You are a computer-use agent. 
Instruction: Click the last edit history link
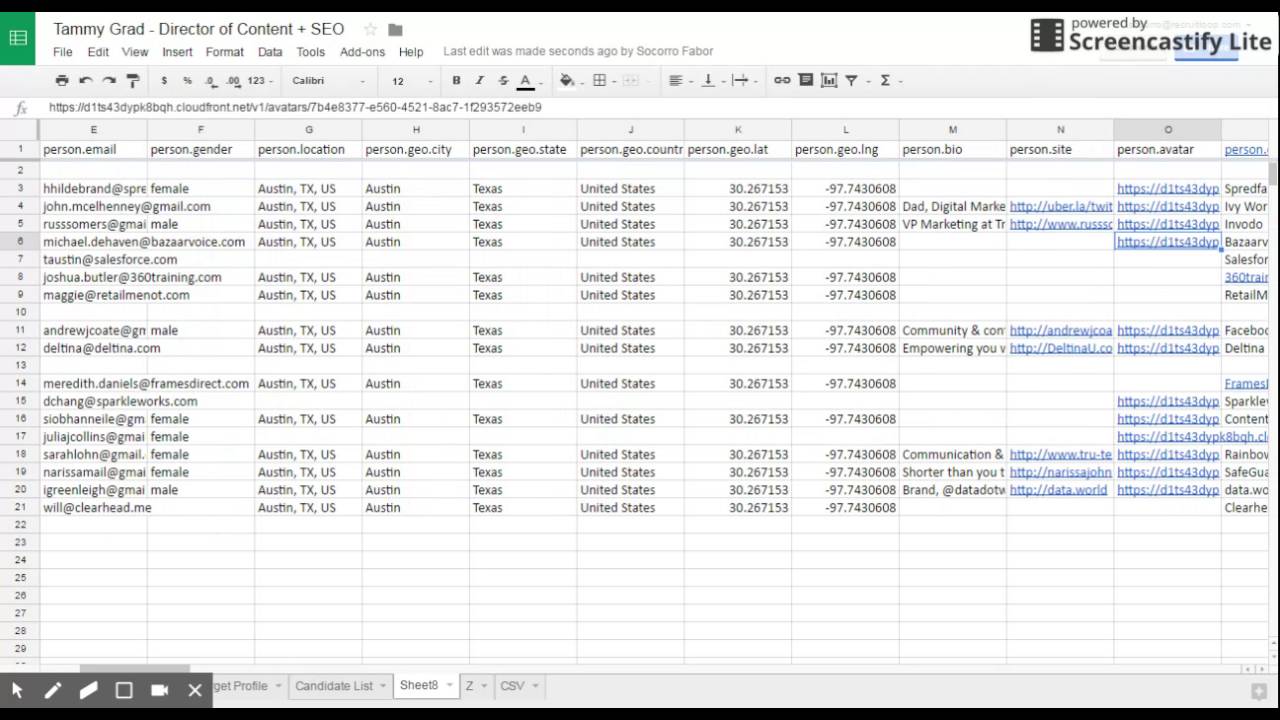578,51
